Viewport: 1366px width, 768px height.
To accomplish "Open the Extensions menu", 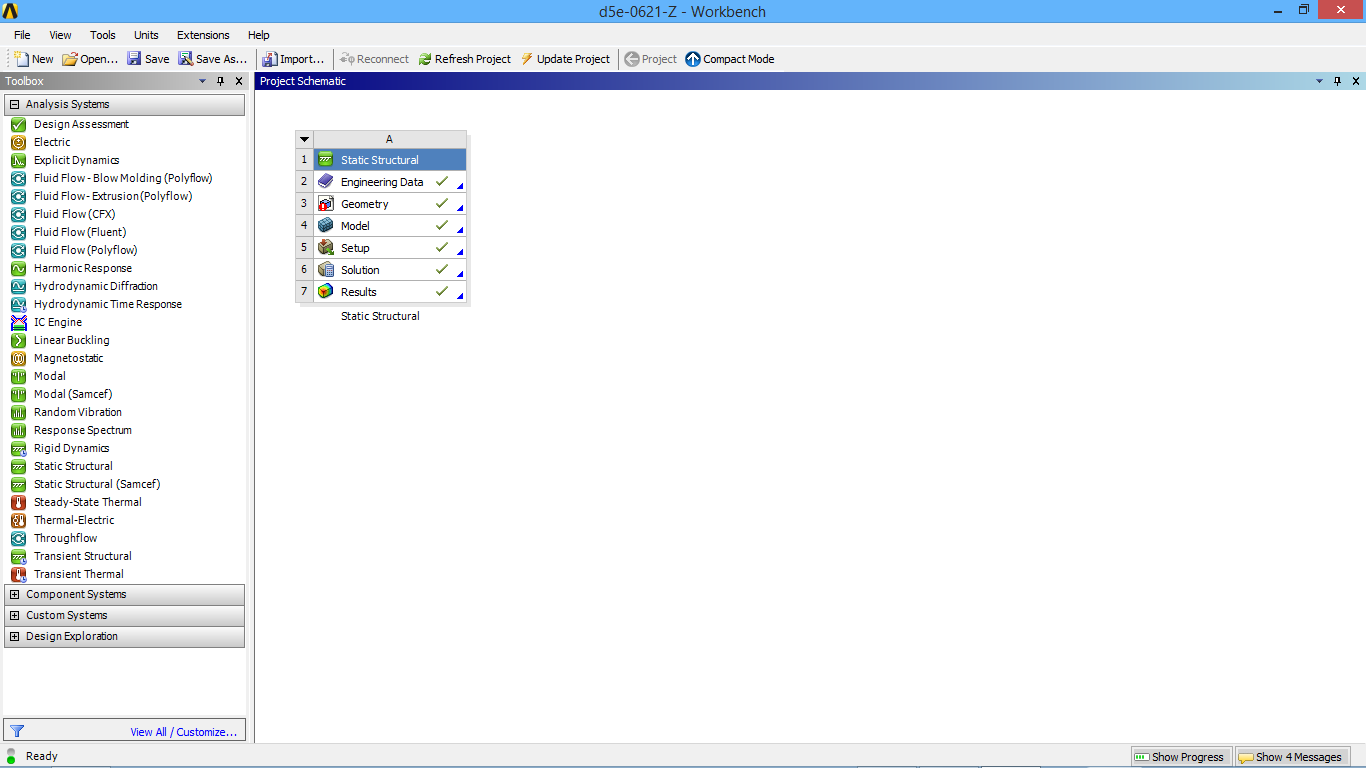I will [x=203, y=35].
